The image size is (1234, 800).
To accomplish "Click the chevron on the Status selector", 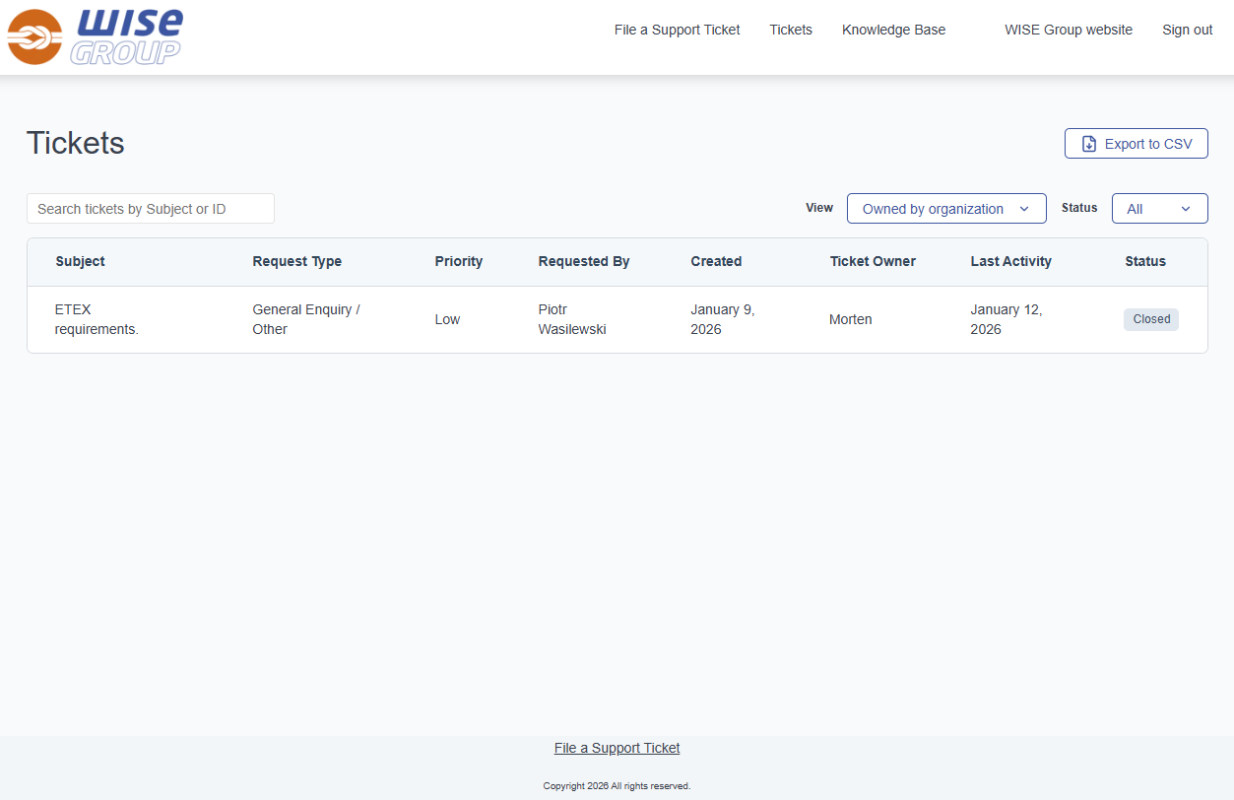I will tap(1183, 208).
